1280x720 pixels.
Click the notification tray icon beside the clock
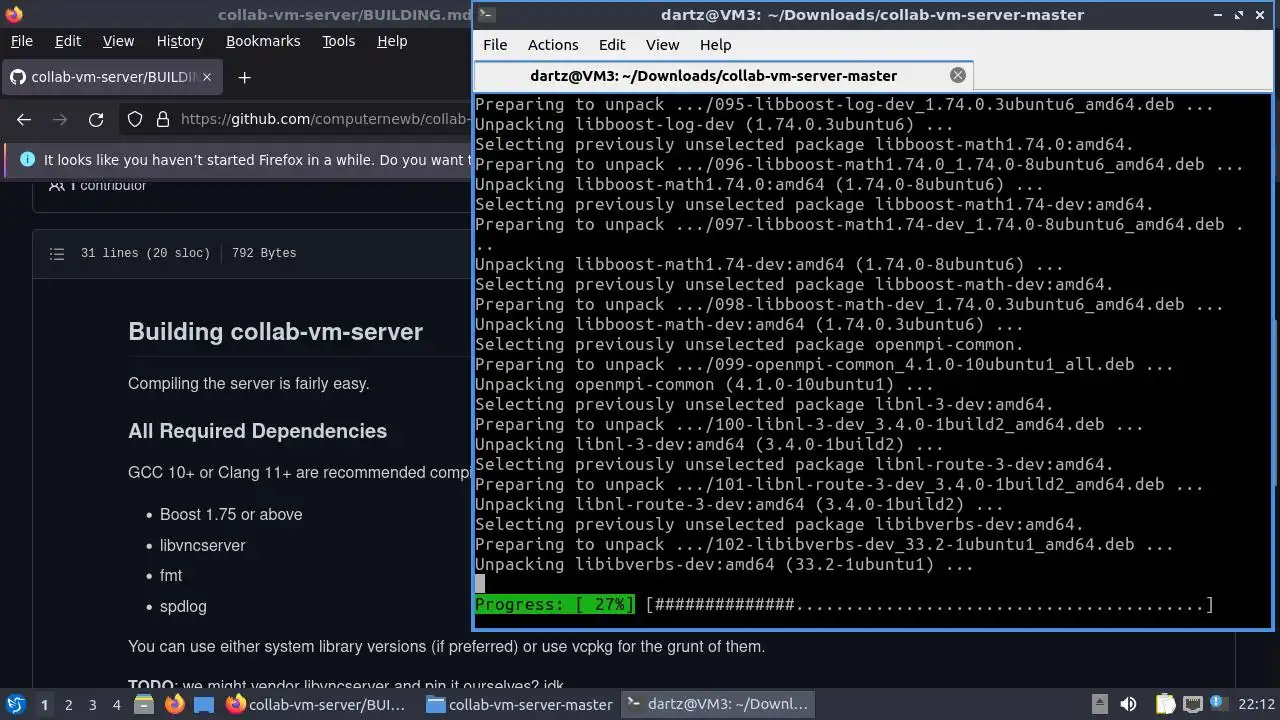tap(1220, 705)
